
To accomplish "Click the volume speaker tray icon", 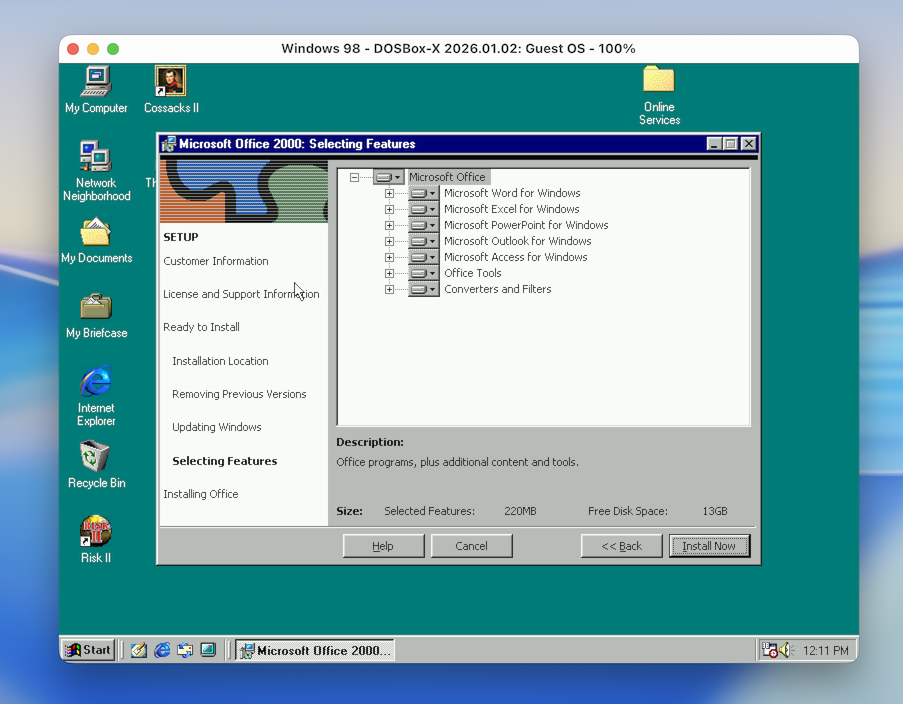I will 786,650.
